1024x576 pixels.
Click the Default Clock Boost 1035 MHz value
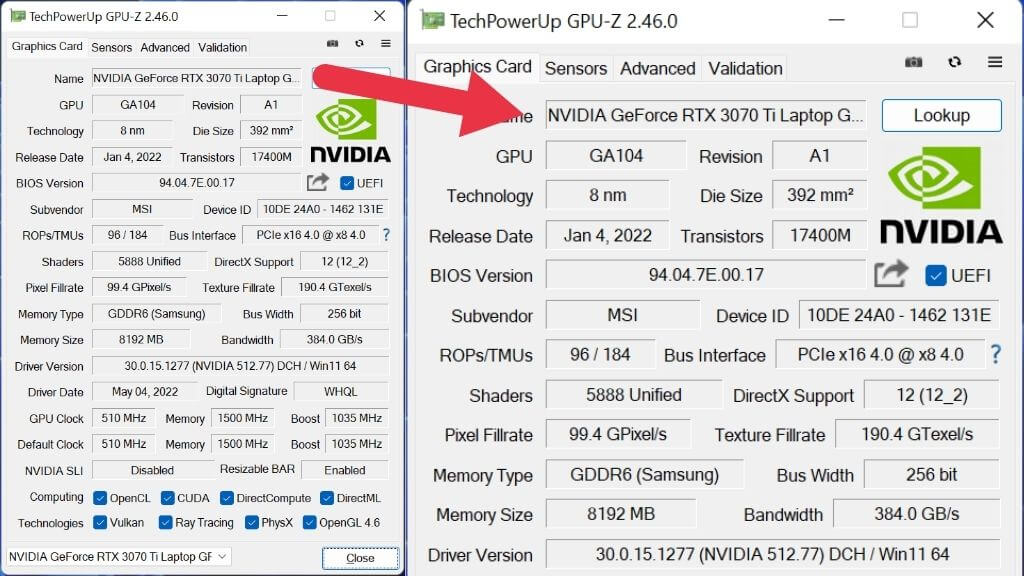pyautogui.click(x=357, y=444)
